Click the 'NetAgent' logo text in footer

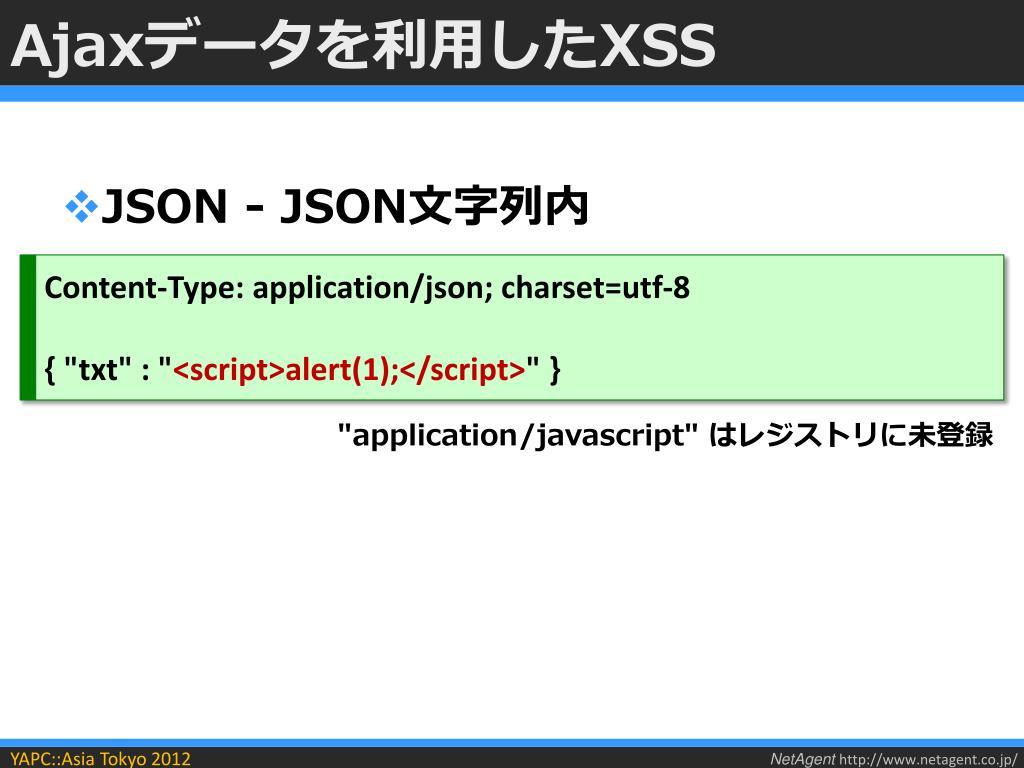(x=803, y=760)
